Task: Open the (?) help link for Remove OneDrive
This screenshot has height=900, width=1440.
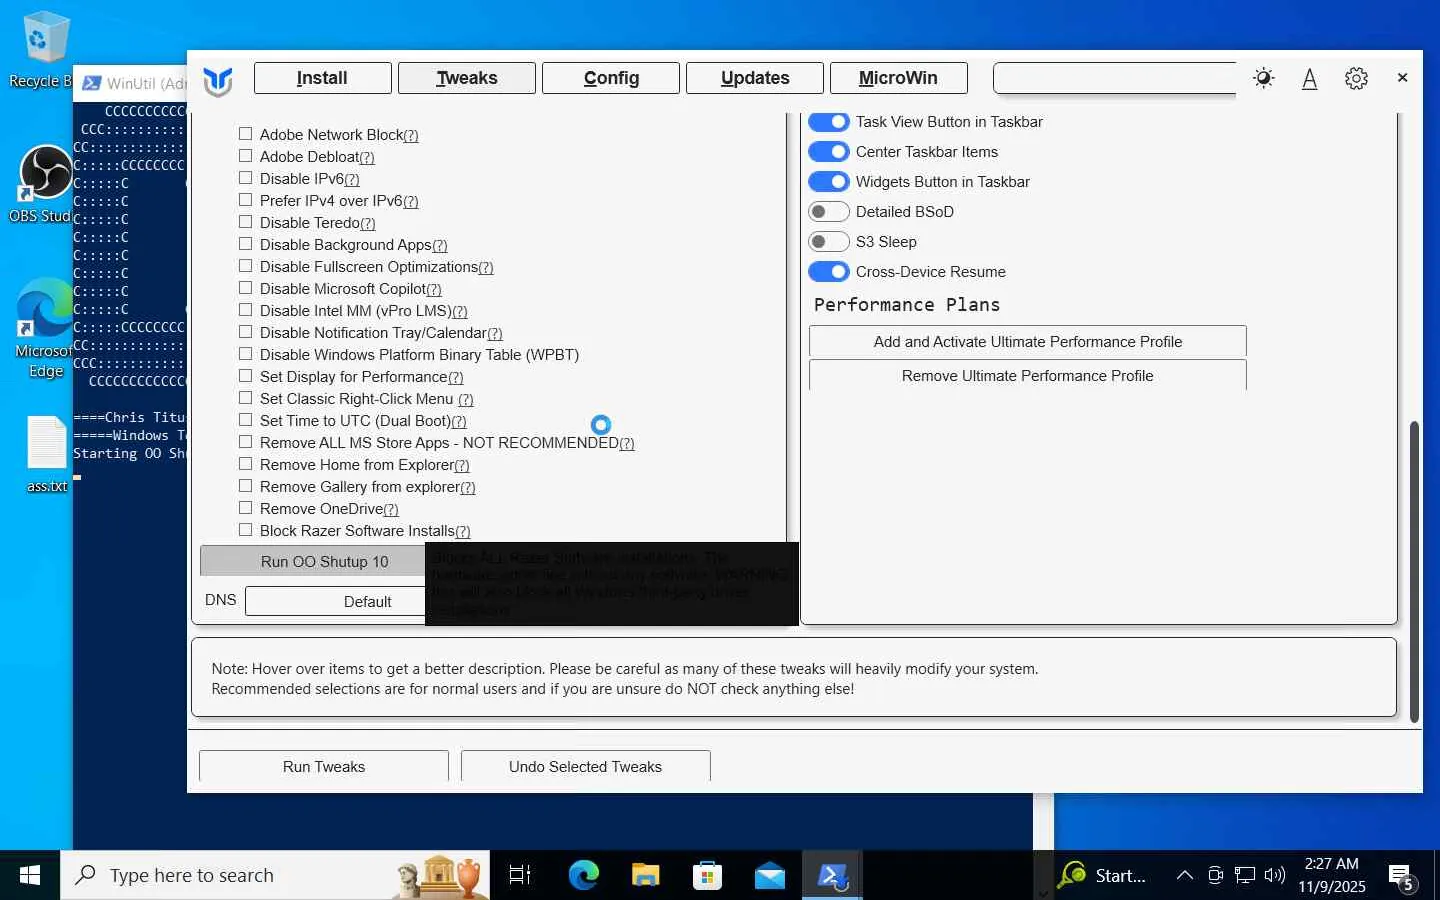Action: [391, 510]
